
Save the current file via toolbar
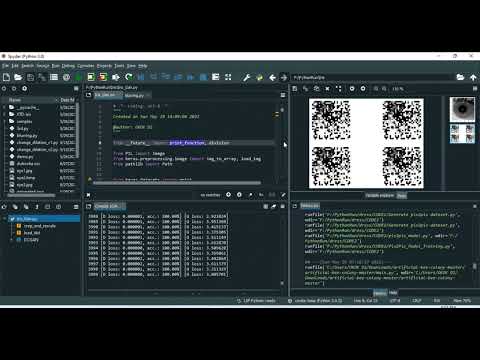tap(30, 77)
